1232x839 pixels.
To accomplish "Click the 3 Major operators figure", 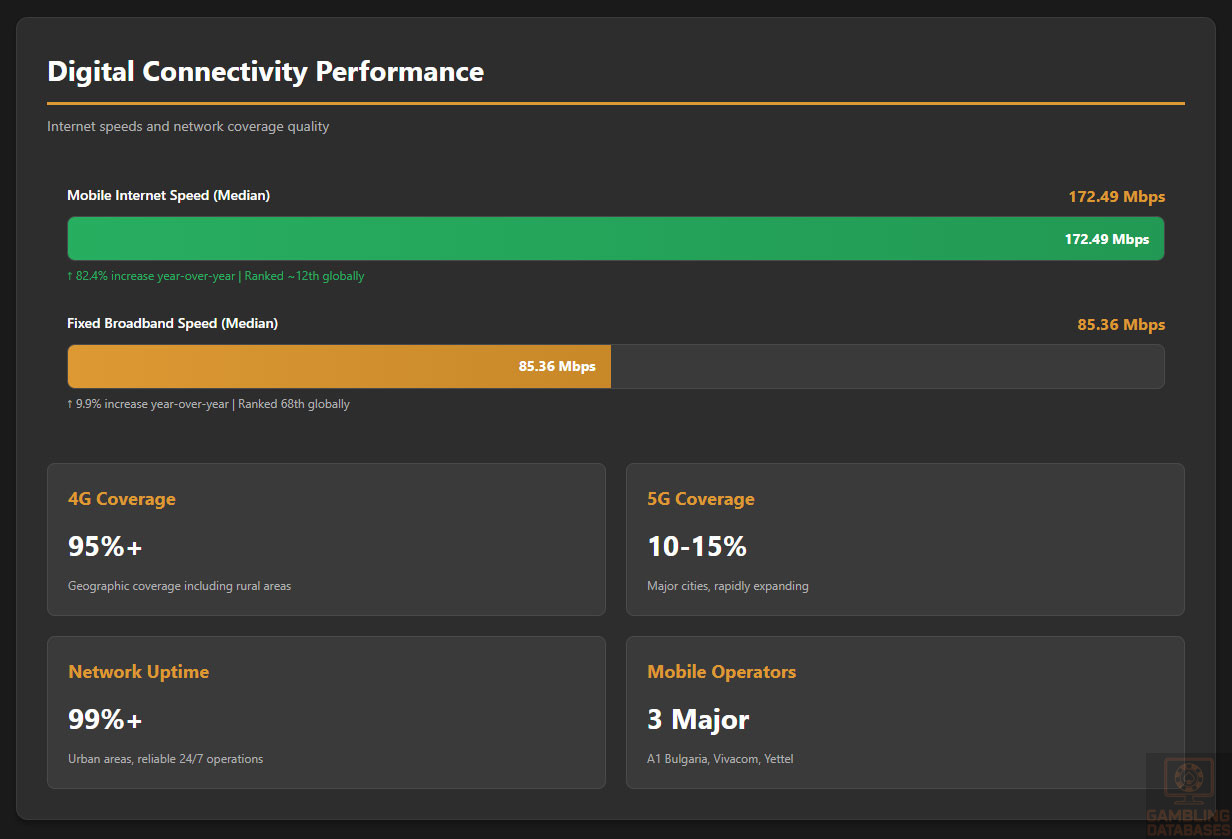I will point(698,720).
